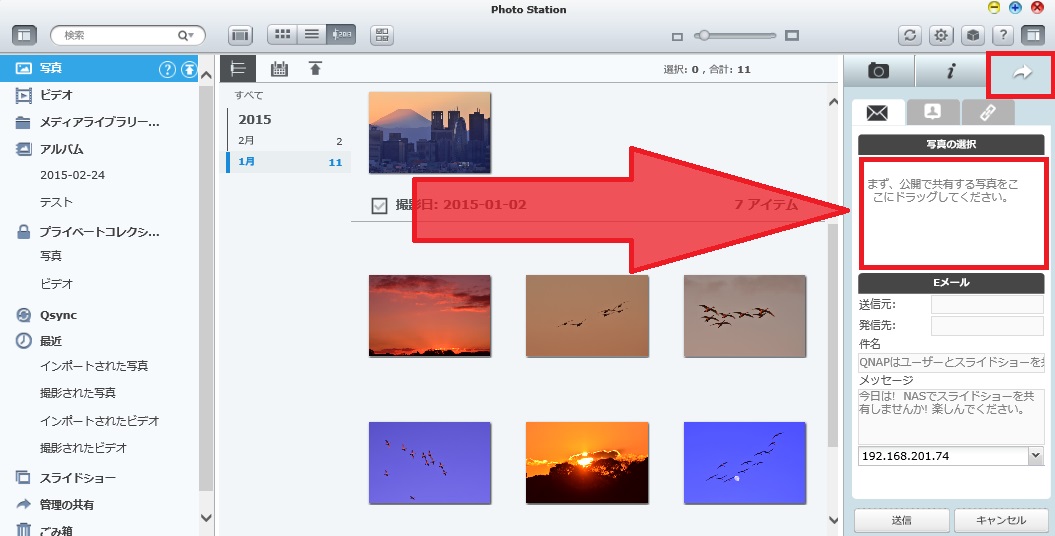
Task: Select 1月 in the timeline
Action: (289, 162)
